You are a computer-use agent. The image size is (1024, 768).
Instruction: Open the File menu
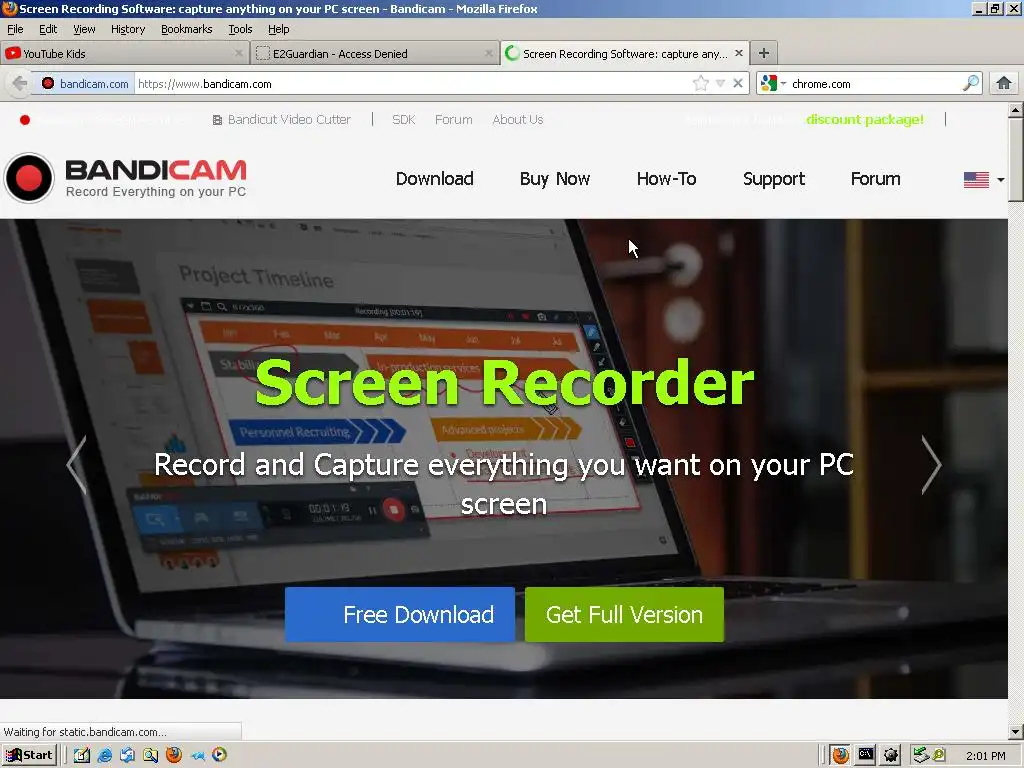[x=15, y=29]
